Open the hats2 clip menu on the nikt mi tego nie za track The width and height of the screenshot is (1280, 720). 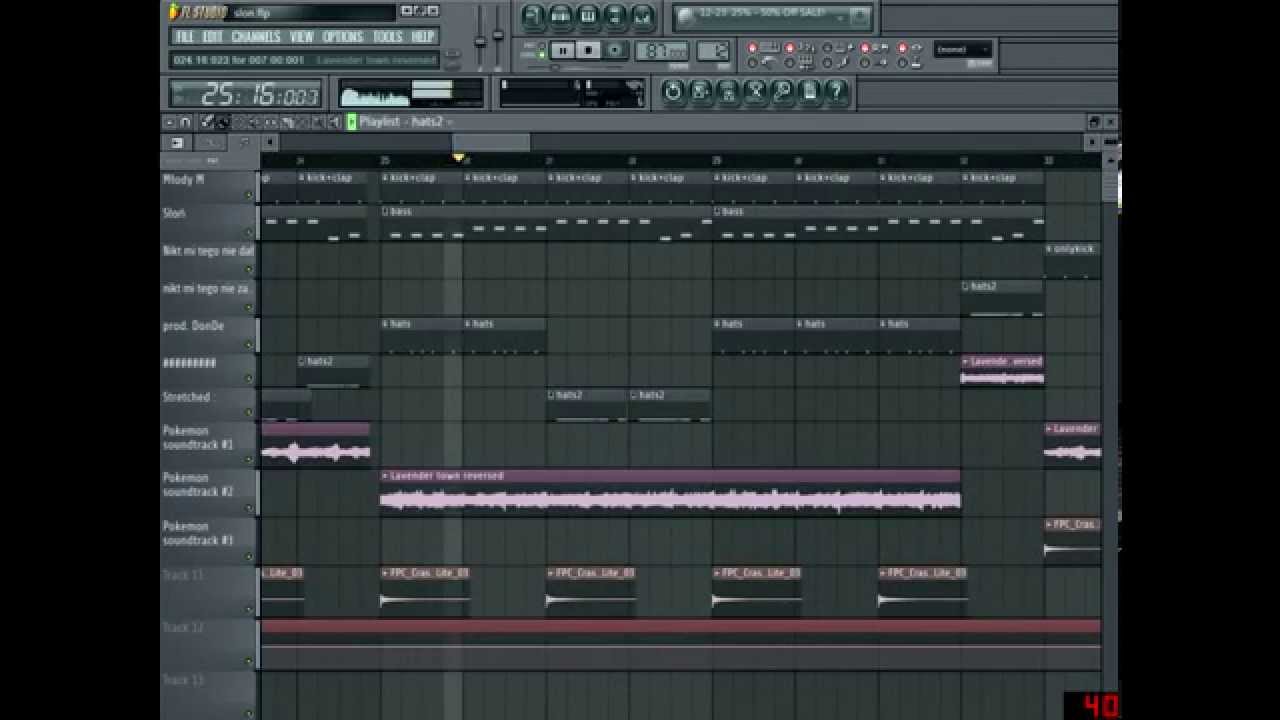pyautogui.click(x=966, y=286)
